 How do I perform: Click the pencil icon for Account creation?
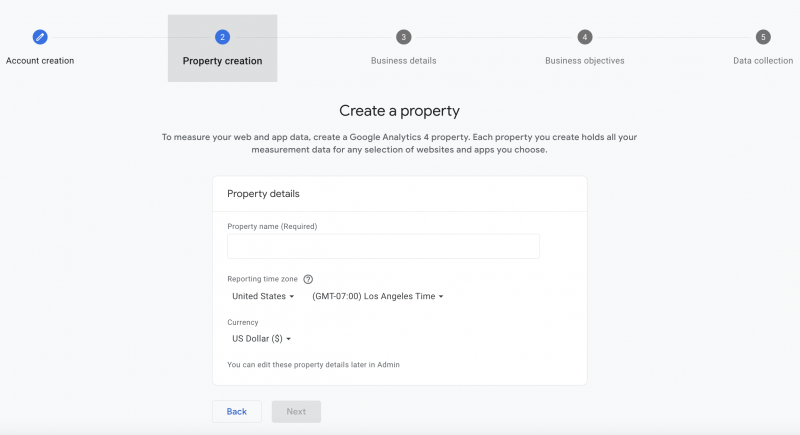(40, 37)
